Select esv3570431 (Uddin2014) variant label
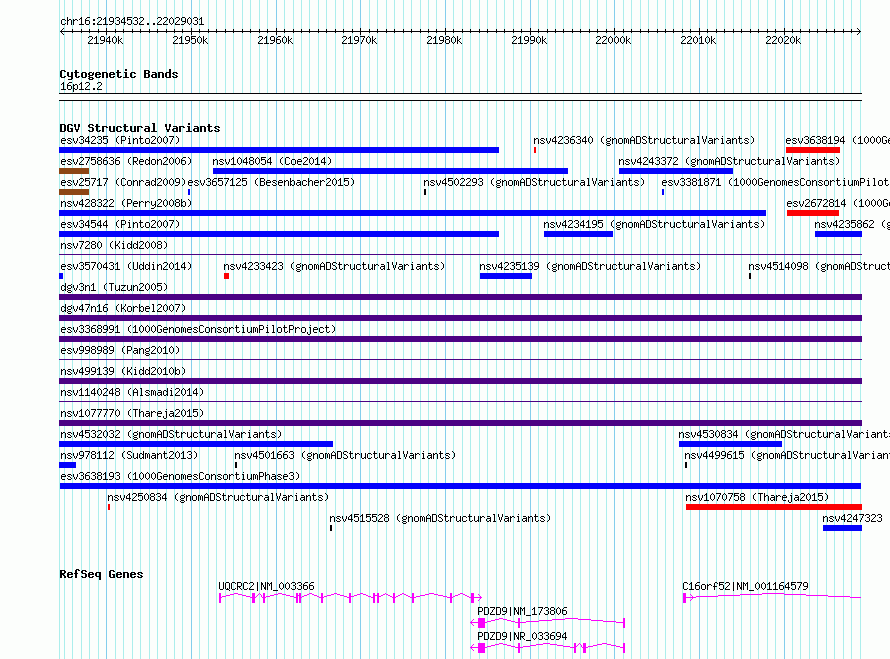 coord(126,266)
